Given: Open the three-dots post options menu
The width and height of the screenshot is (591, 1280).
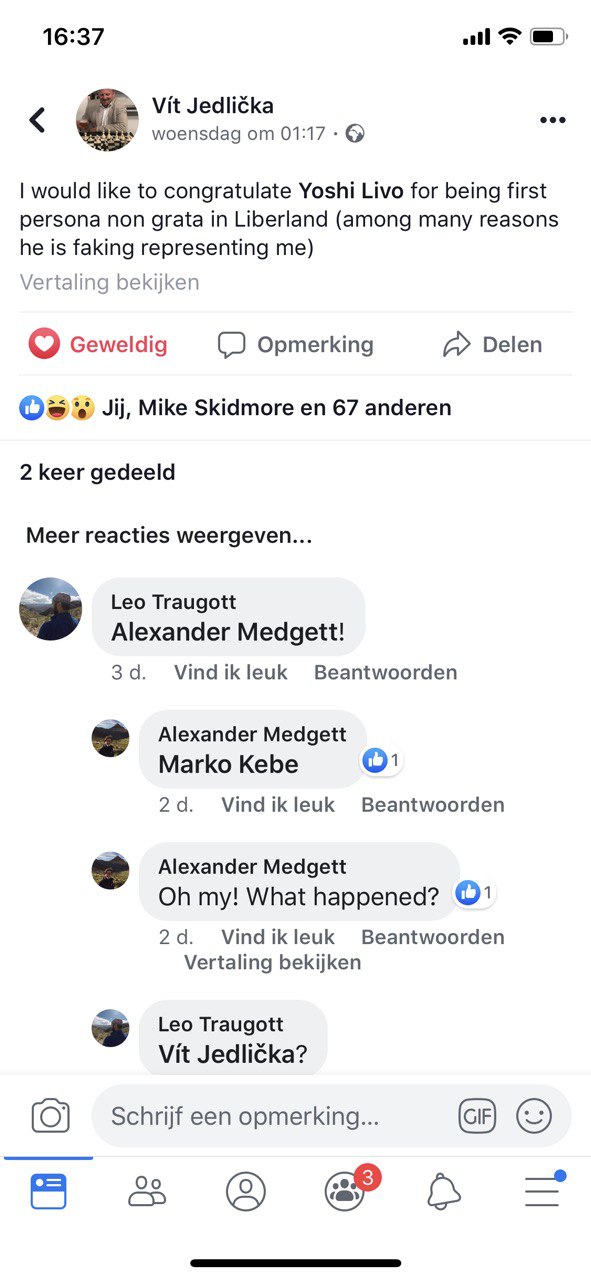Looking at the screenshot, I should tap(552, 120).
